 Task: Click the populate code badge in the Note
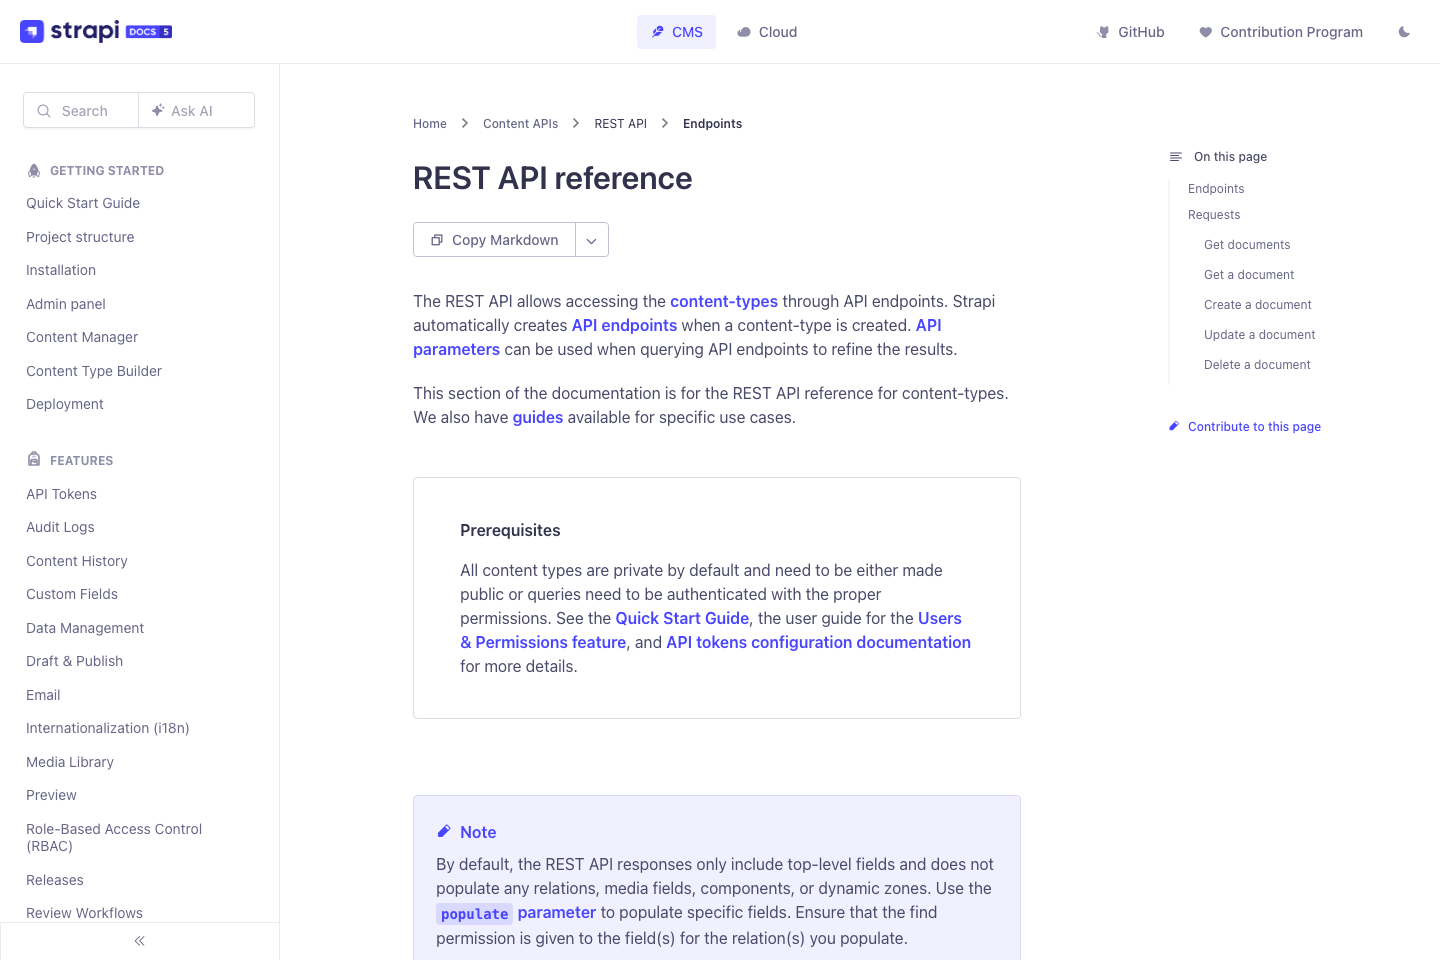474,913
